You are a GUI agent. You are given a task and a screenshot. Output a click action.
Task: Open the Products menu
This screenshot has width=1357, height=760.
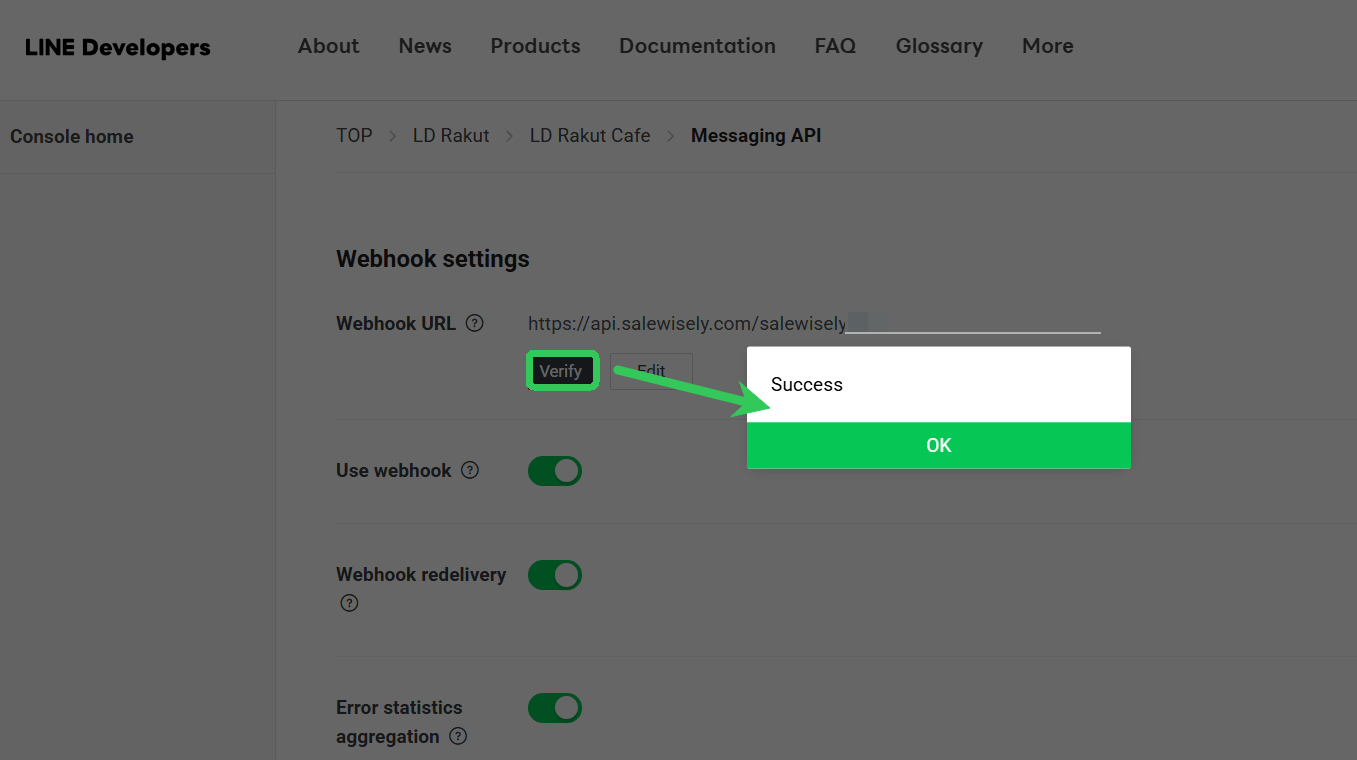(535, 46)
